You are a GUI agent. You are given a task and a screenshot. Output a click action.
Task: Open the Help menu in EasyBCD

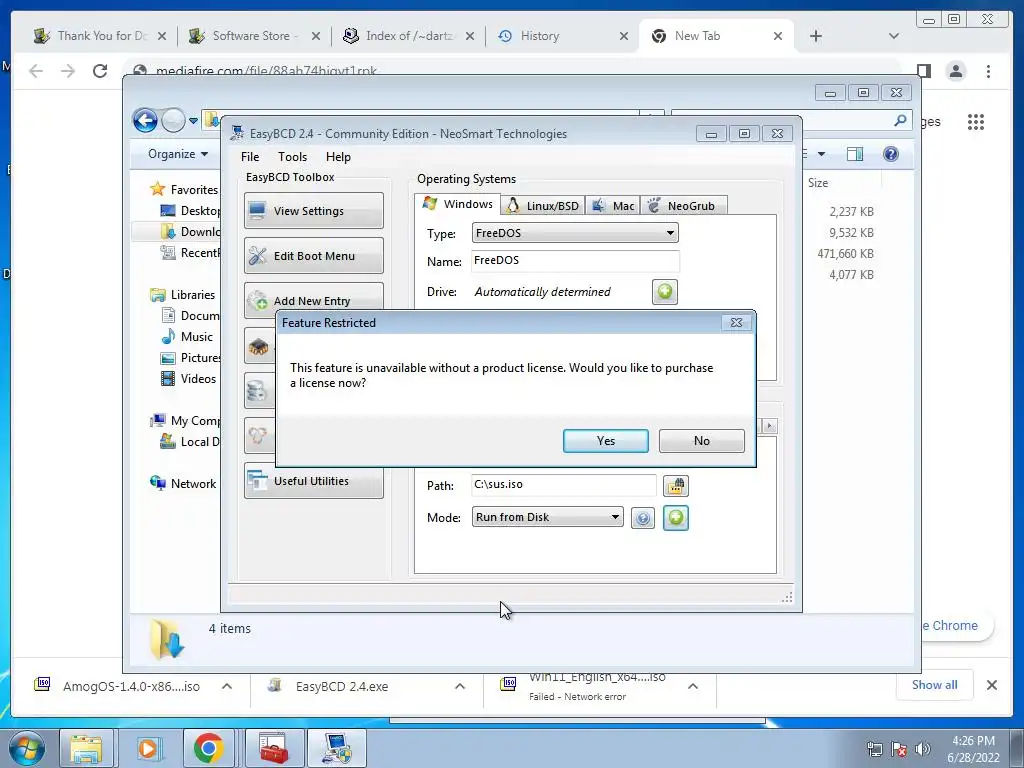338,157
